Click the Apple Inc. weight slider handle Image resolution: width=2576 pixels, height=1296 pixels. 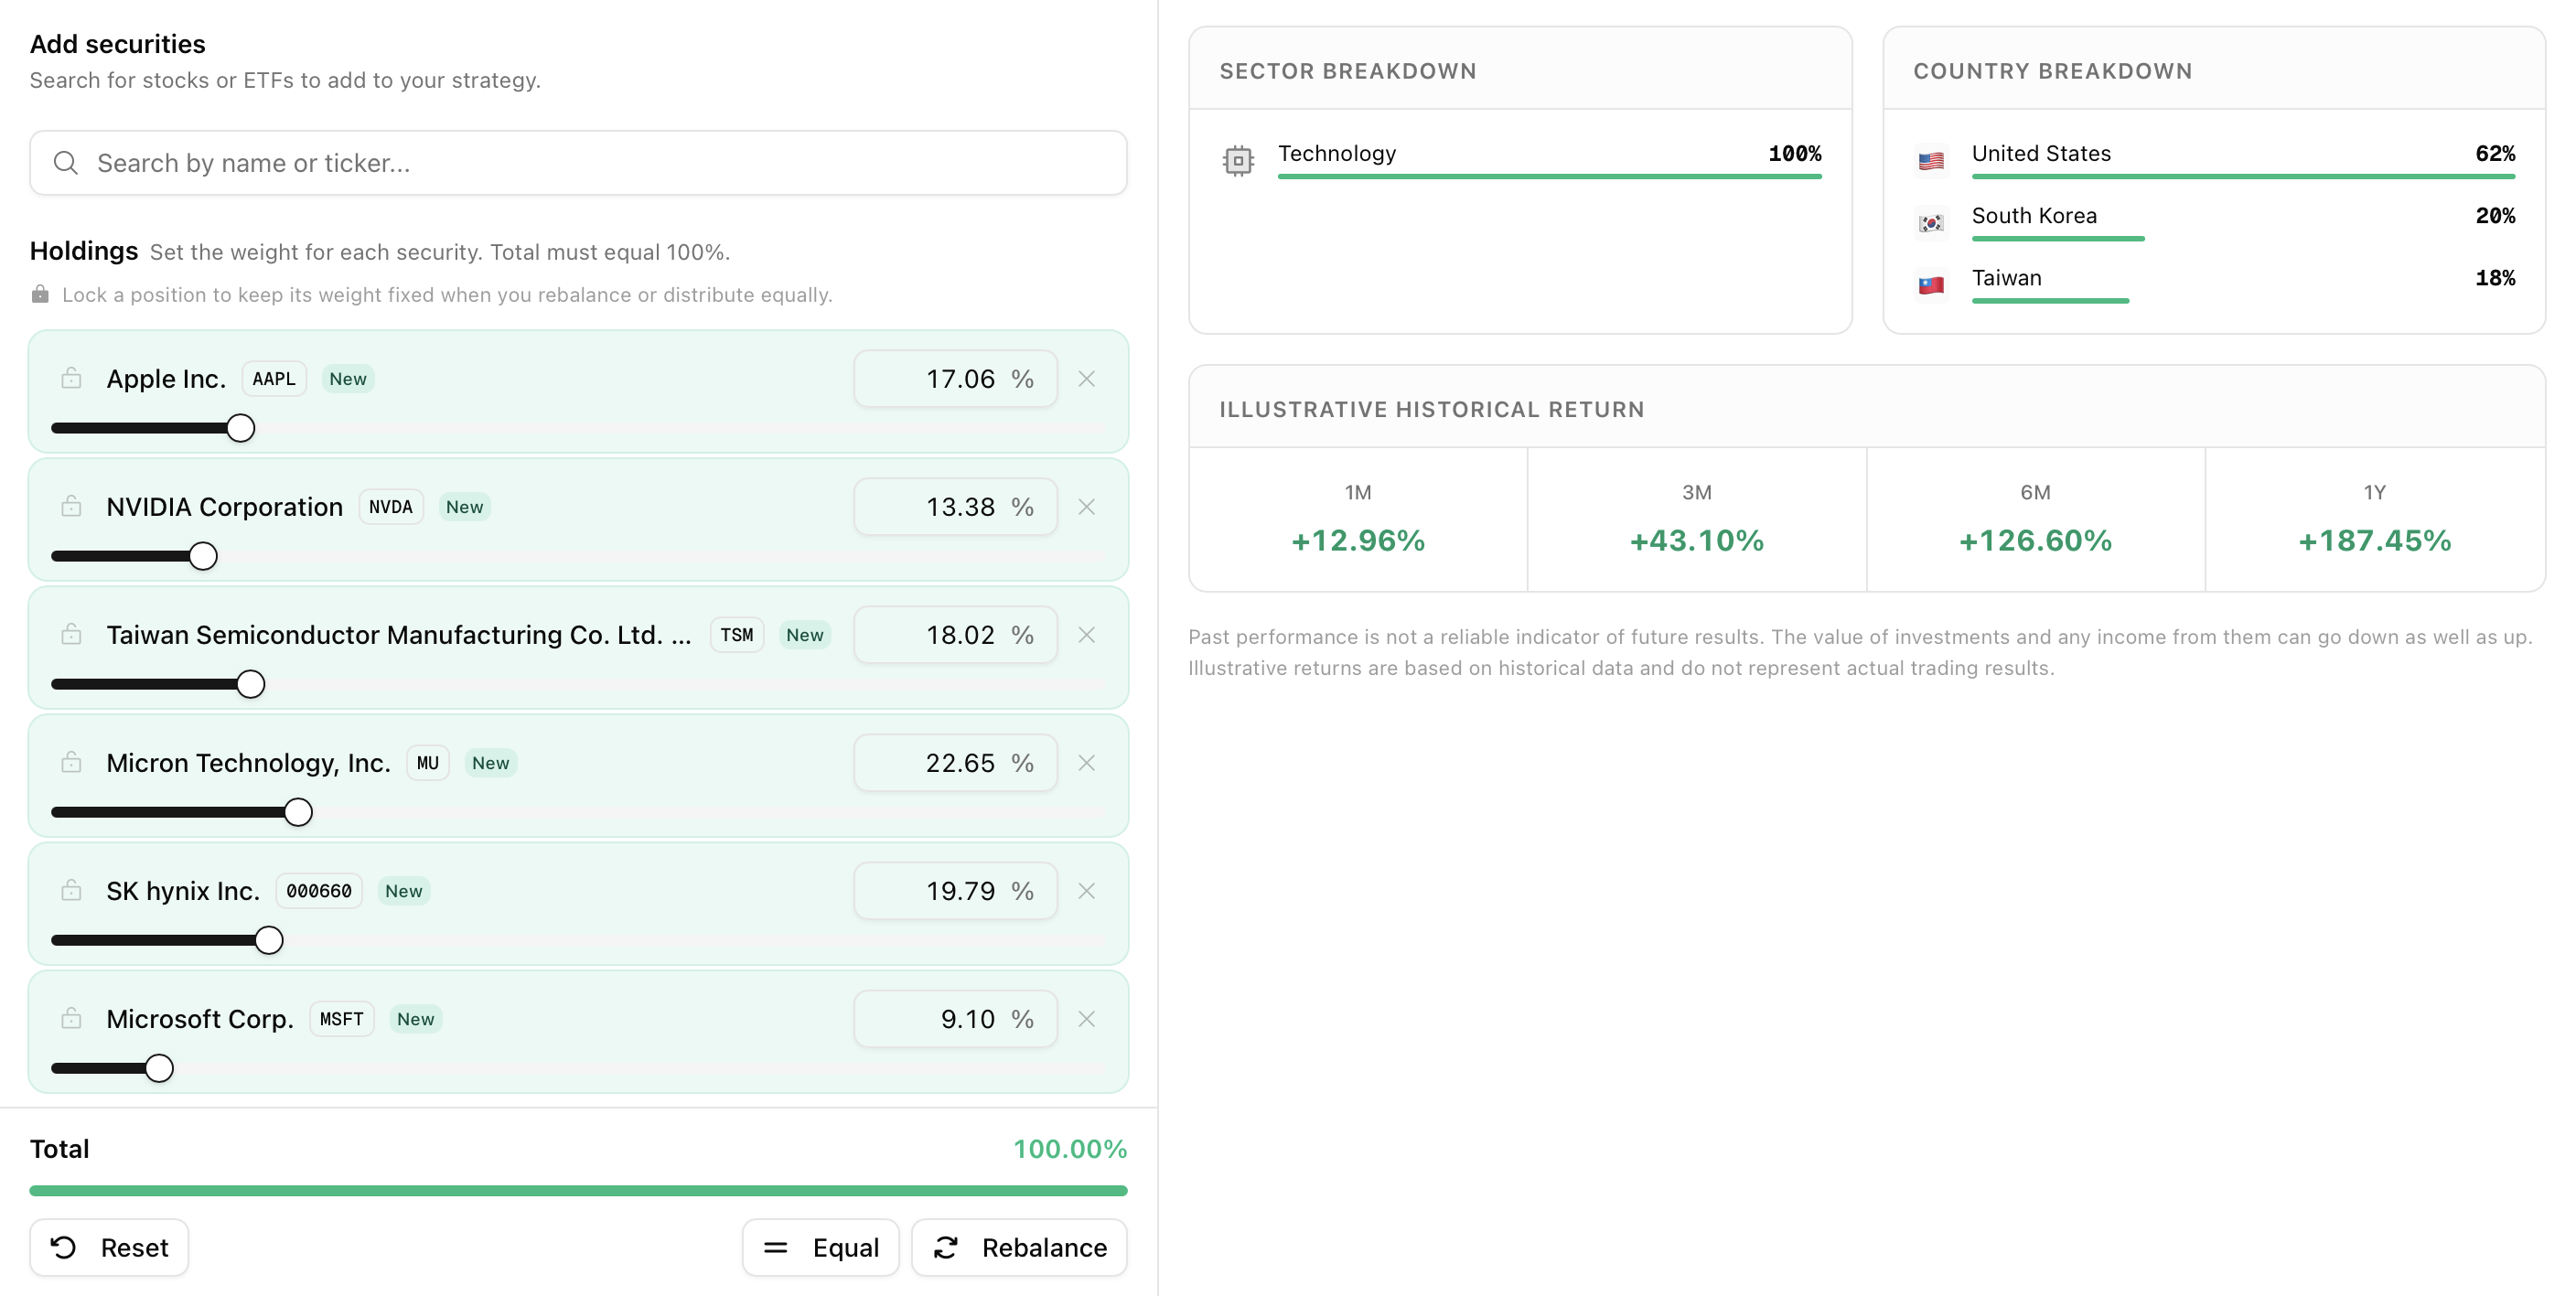240,428
